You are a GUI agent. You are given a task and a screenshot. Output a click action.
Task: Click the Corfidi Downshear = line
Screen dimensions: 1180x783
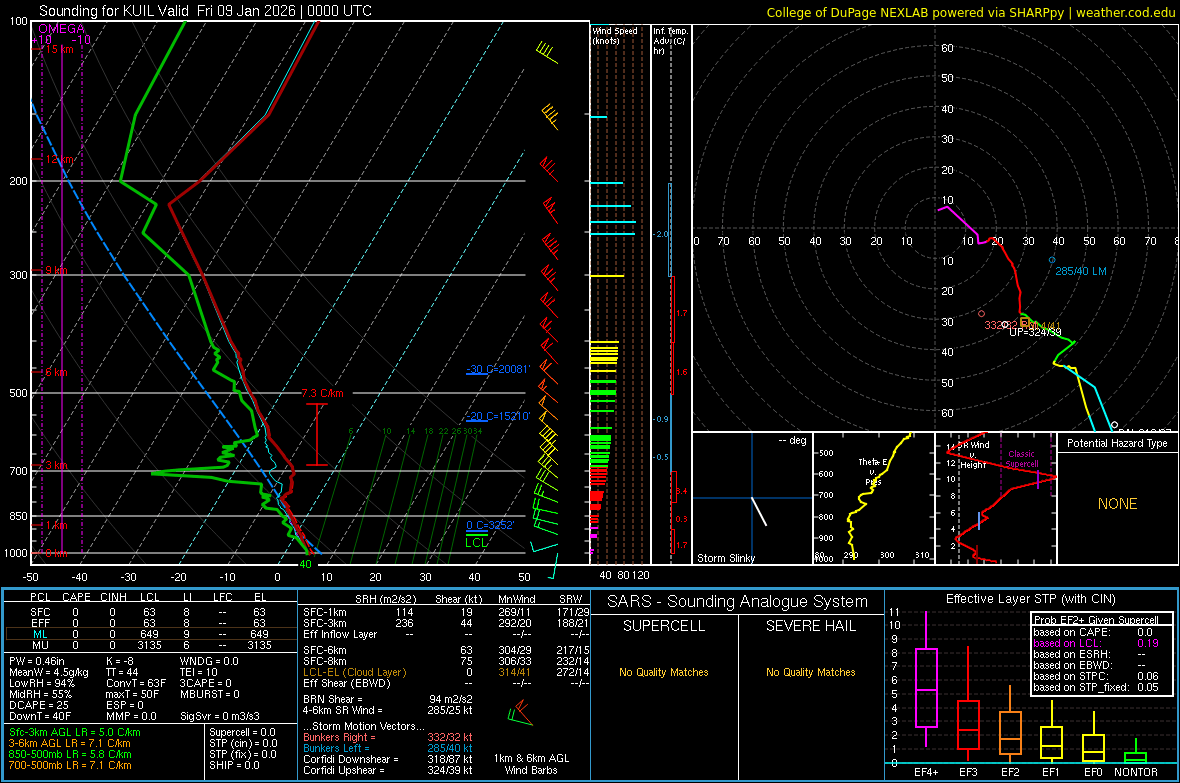tap(388, 760)
